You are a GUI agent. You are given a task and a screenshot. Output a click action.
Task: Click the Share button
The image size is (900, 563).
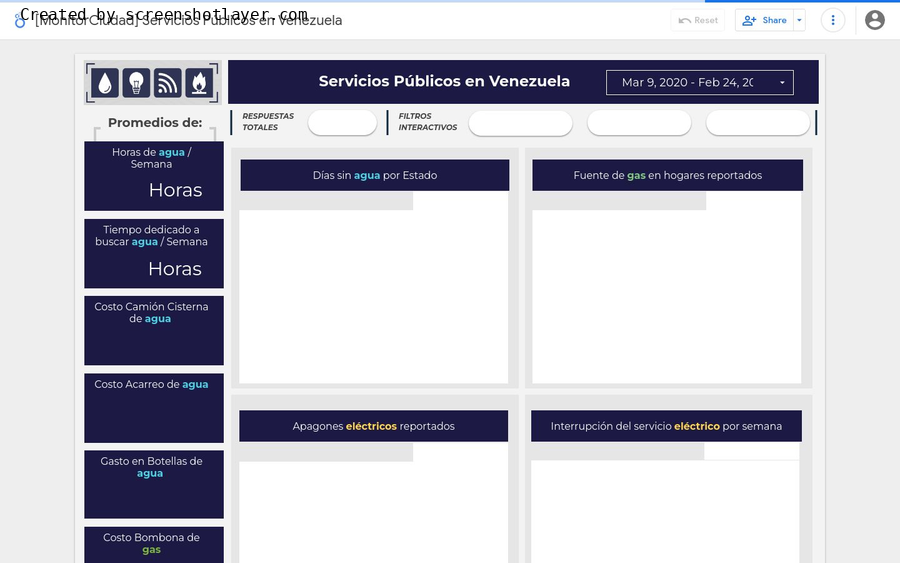(x=765, y=20)
